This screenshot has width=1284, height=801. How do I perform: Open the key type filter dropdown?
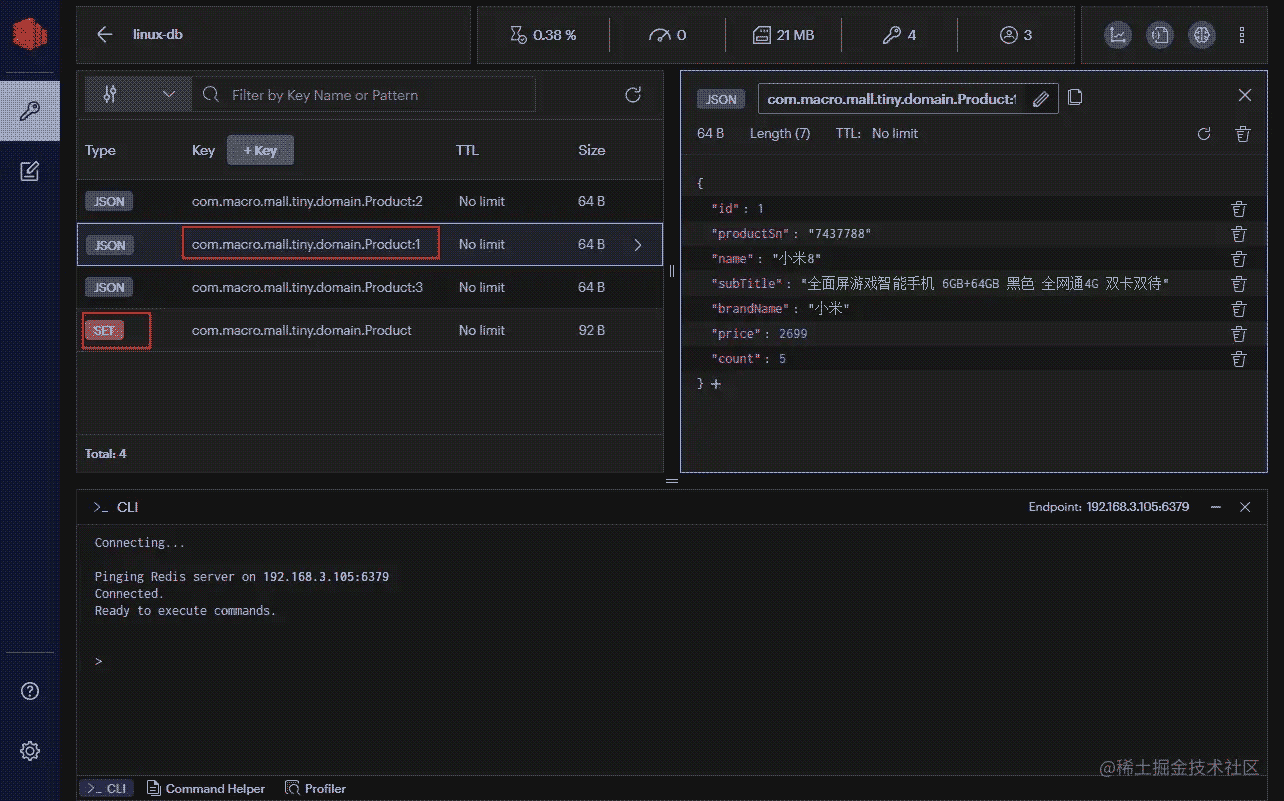click(x=137, y=95)
